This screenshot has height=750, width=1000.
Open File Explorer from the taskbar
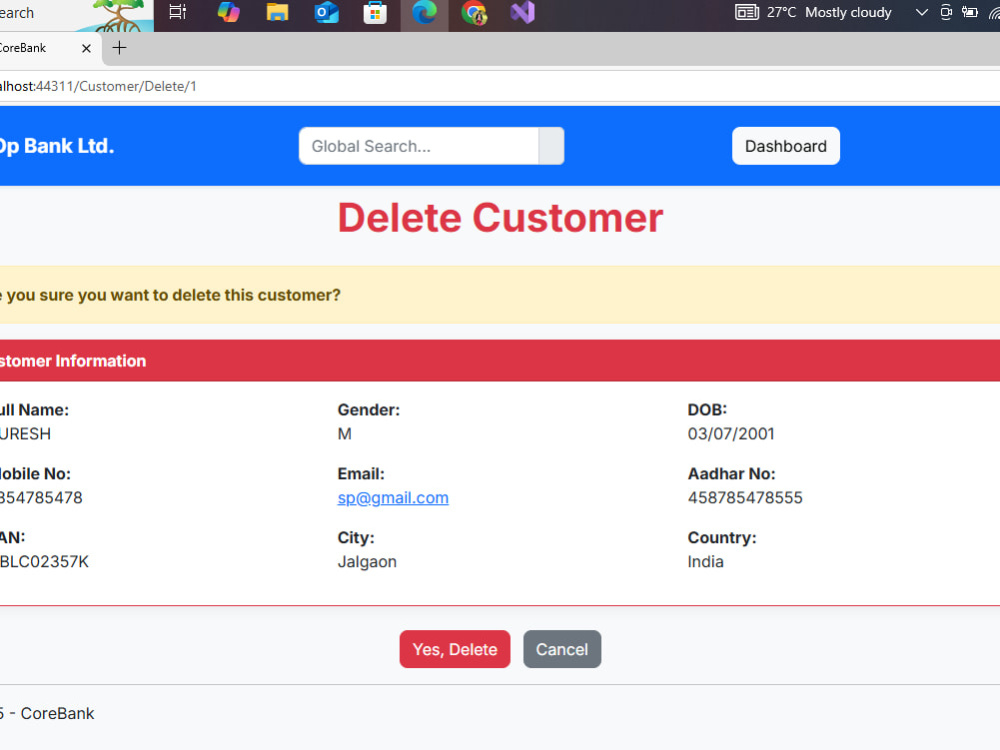coord(277,12)
